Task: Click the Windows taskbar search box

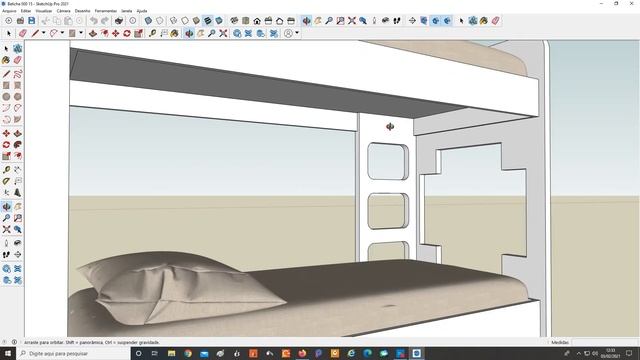Action: click(x=73, y=353)
